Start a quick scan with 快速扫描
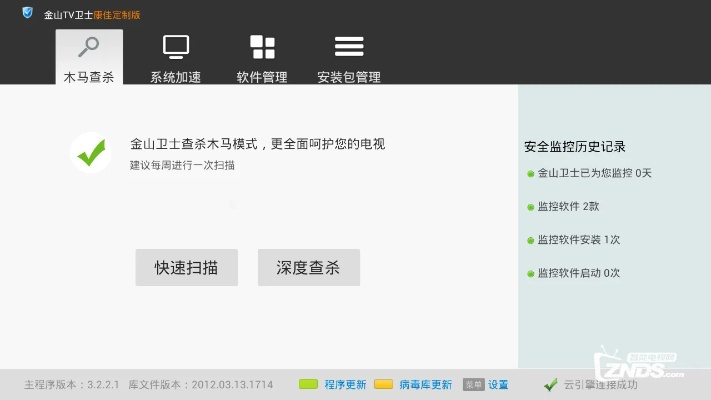The width and height of the screenshot is (711, 400). click(187, 267)
